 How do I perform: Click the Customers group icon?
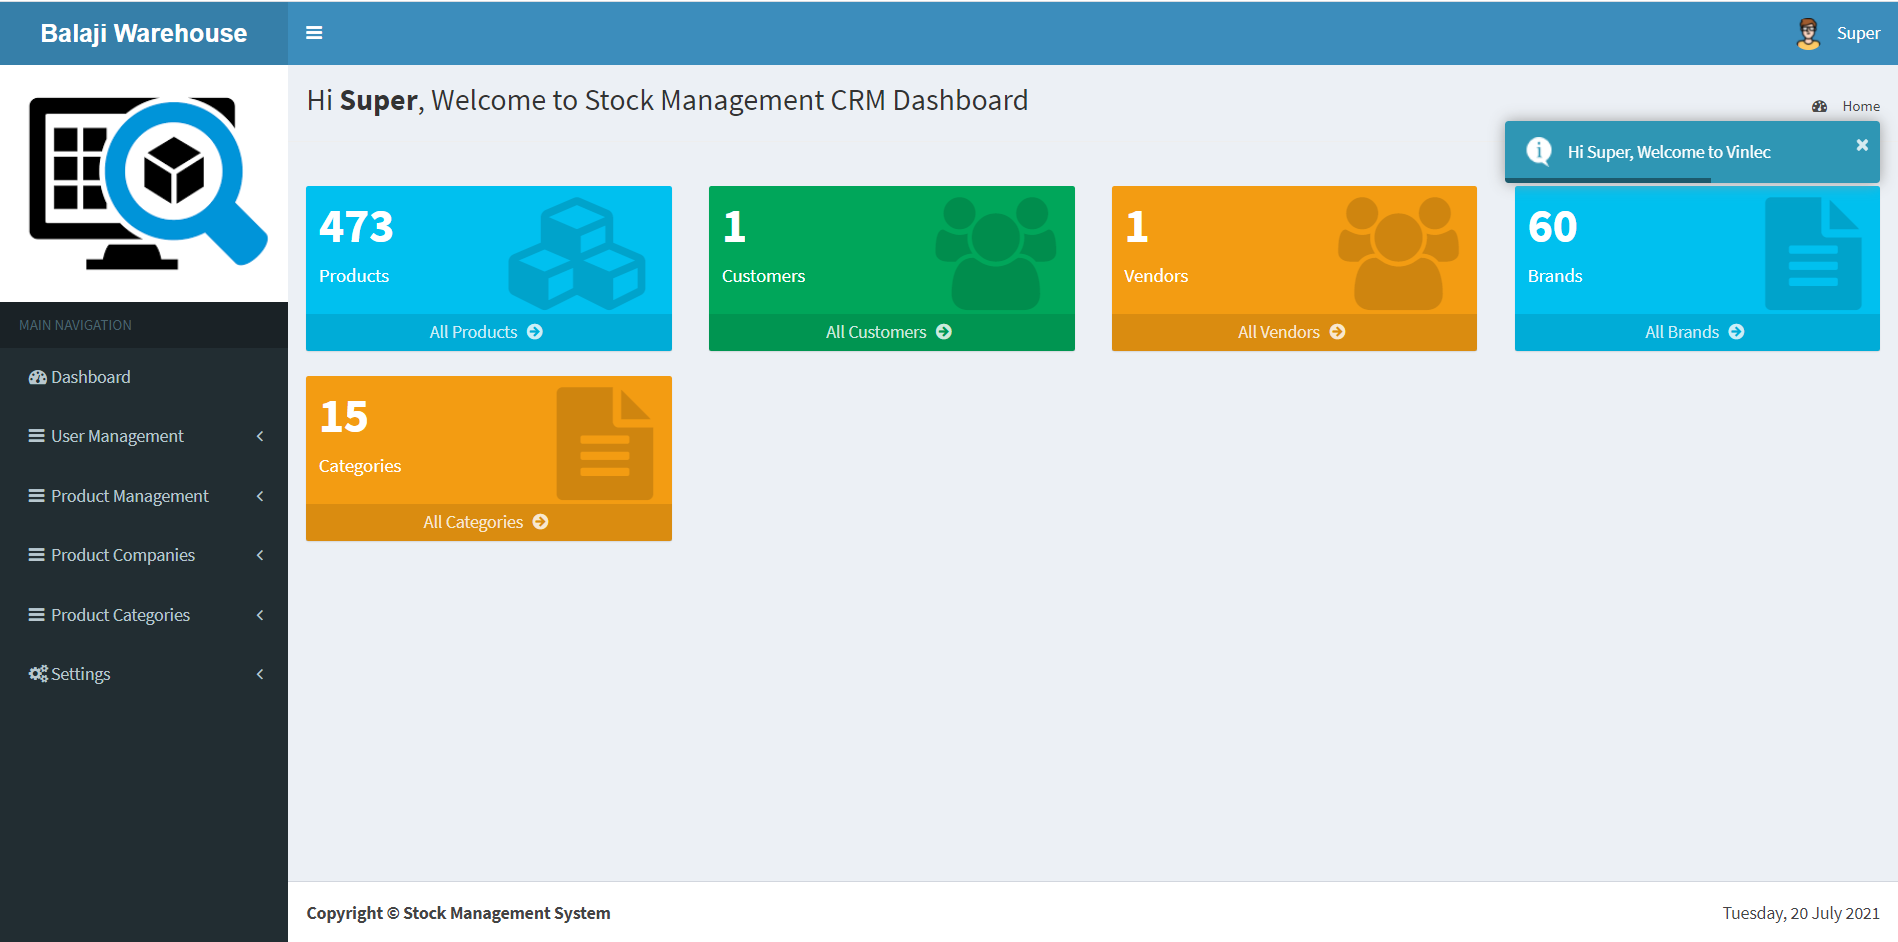[995, 254]
